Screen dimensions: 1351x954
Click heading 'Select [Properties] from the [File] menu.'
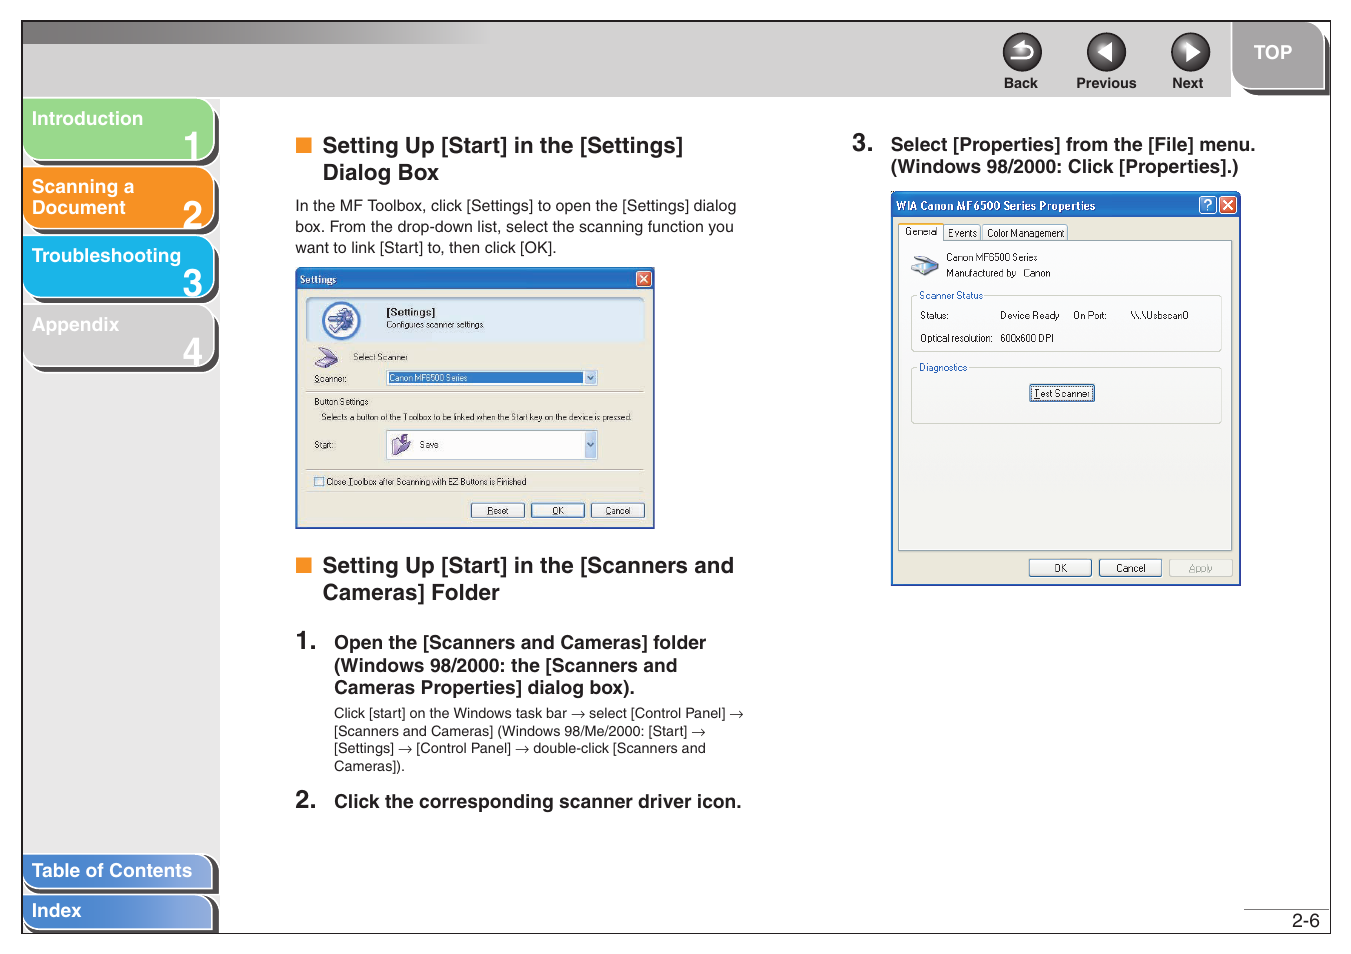coord(1073,145)
